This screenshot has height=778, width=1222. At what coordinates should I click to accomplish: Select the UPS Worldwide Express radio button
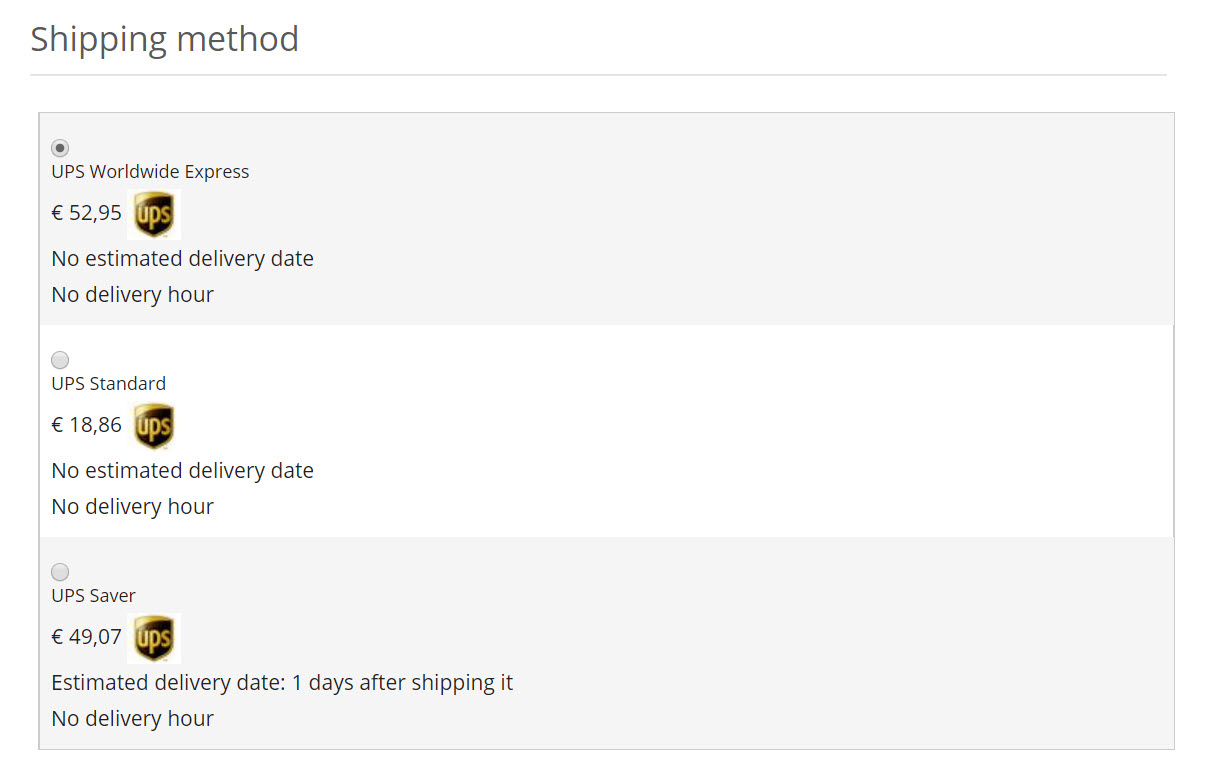click(60, 148)
